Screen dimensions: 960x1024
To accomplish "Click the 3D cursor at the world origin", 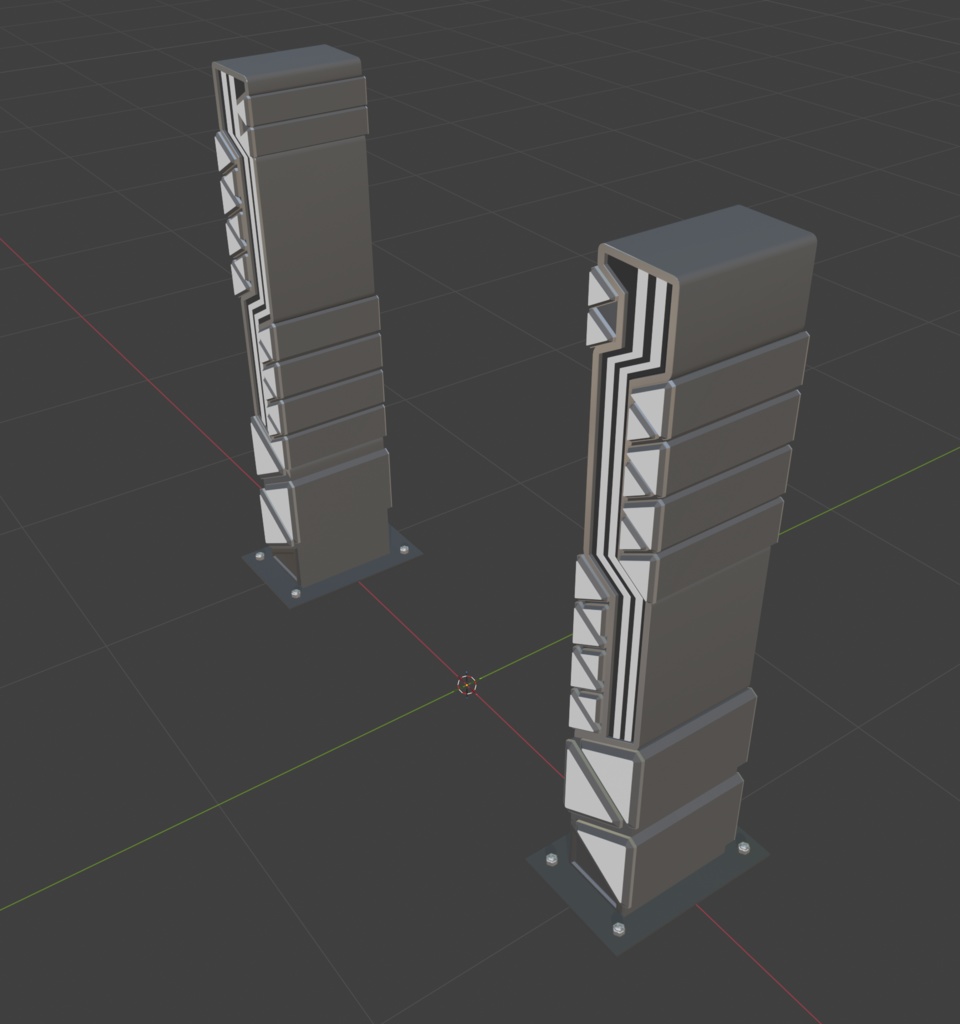I will pyautogui.click(x=466, y=684).
